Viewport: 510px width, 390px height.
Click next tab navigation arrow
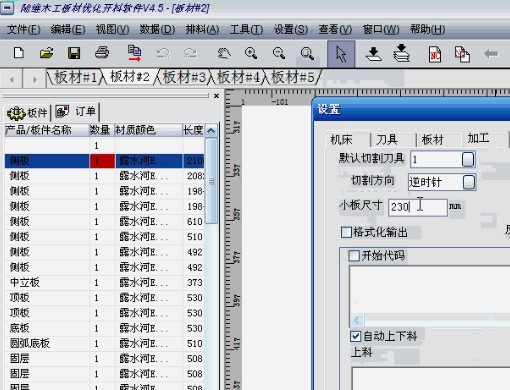click(34, 79)
